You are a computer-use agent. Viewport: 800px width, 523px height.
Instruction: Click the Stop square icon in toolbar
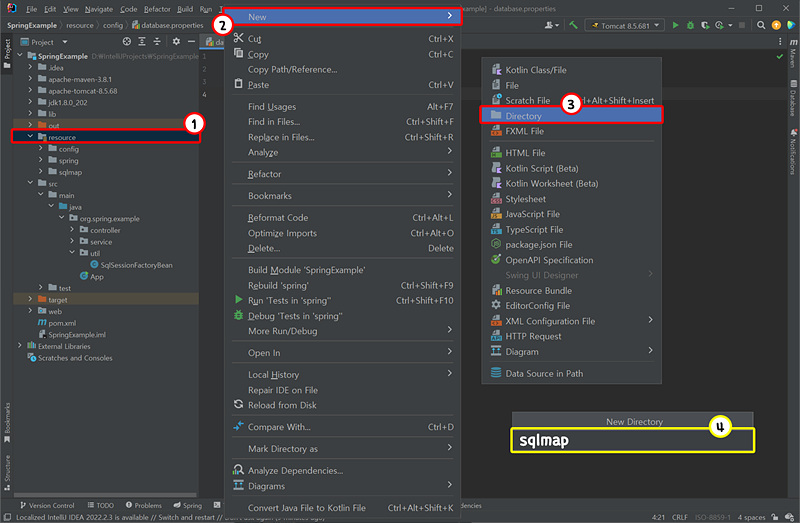[x=742, y=25]
